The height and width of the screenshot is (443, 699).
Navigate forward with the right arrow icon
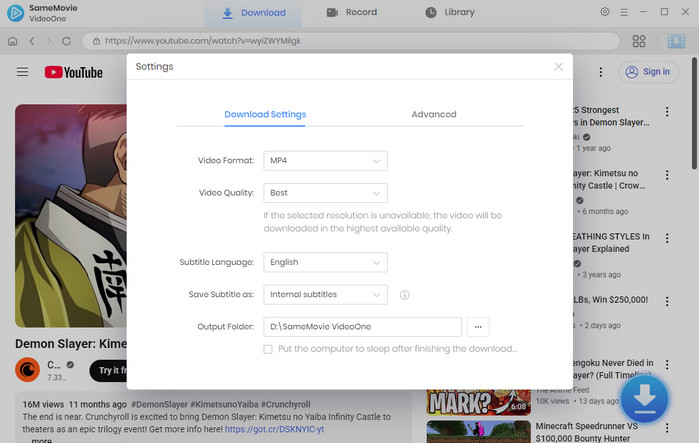[49, 41]
